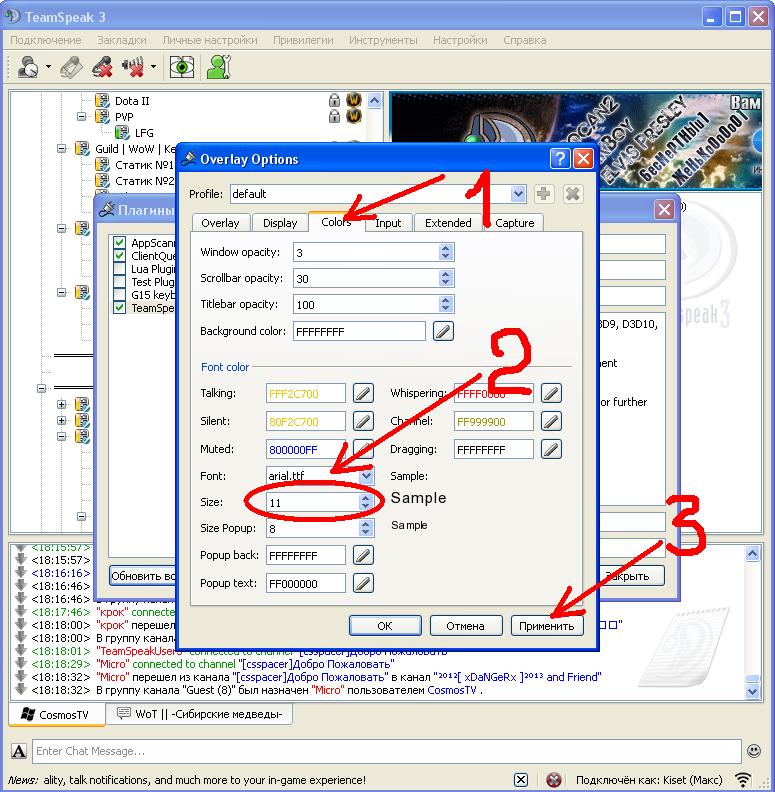This screenshot has width=775, height=792.
Task: Toggle the ClientQuery plugin checkbox
Action: point(119,256)
